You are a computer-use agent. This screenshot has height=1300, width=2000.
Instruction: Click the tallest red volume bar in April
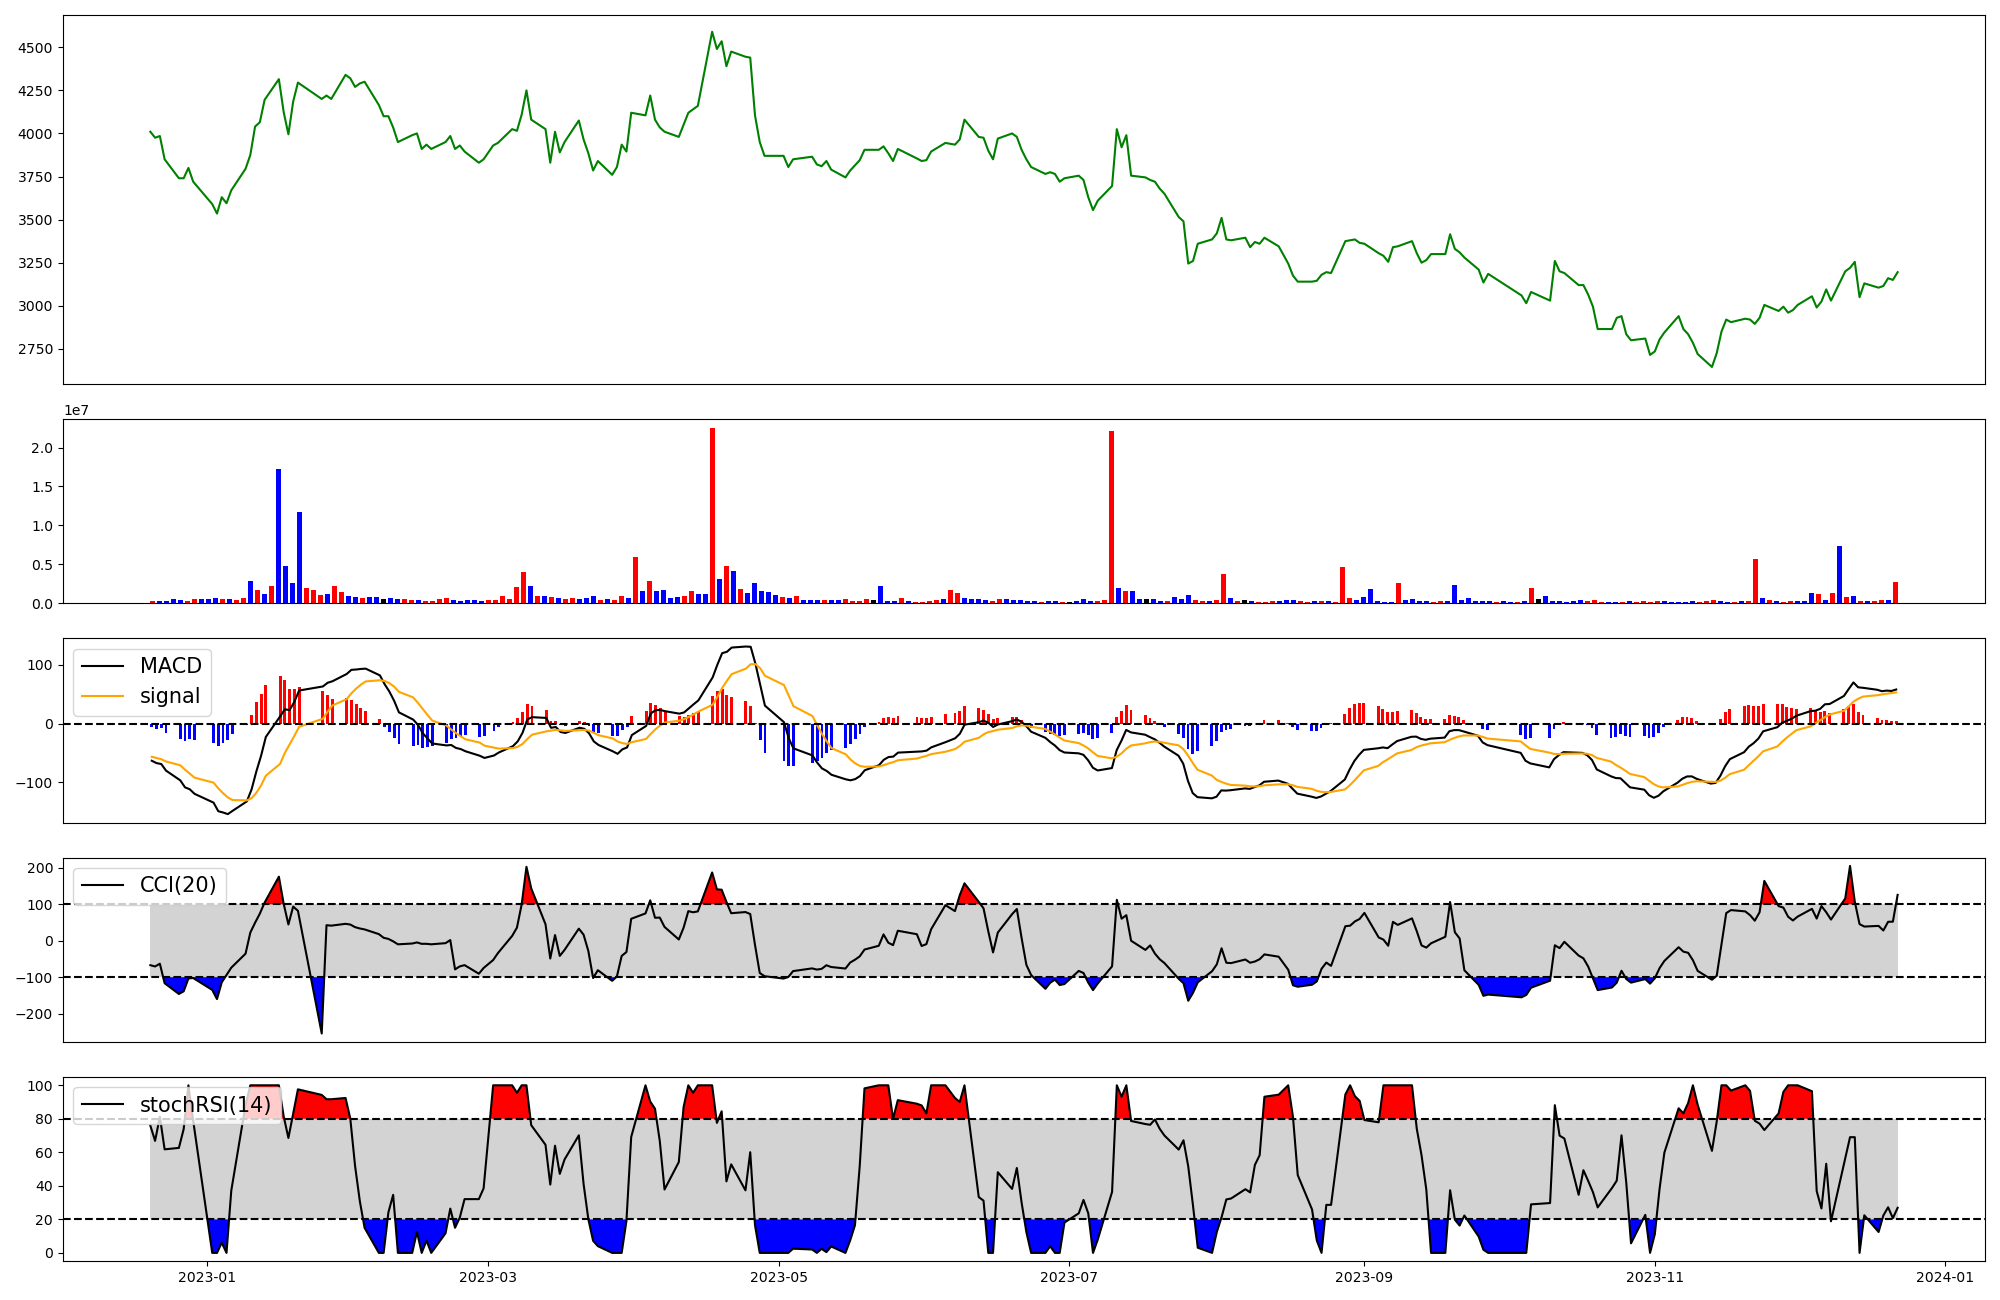(x=712, y=515)
